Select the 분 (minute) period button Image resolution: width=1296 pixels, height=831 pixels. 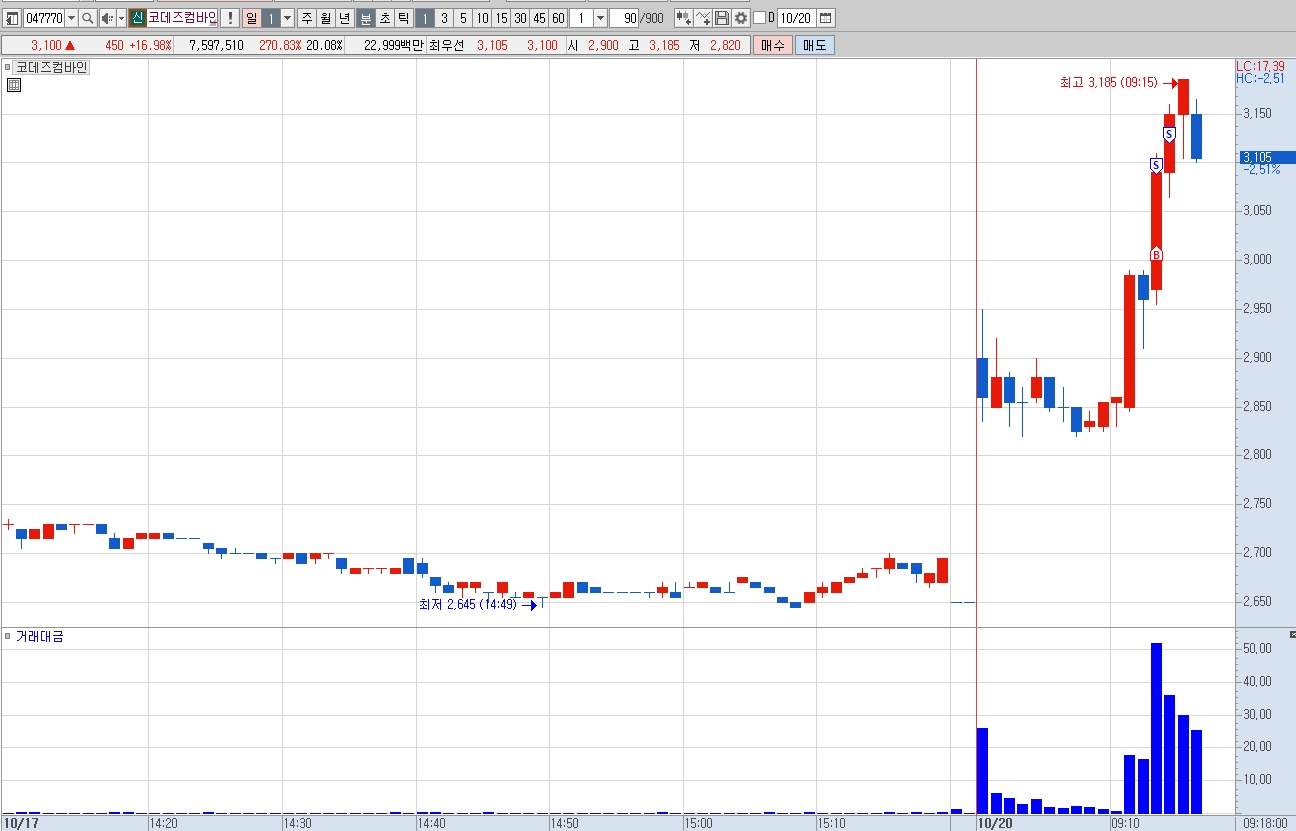pyautogui.click(x=366, y=18)
